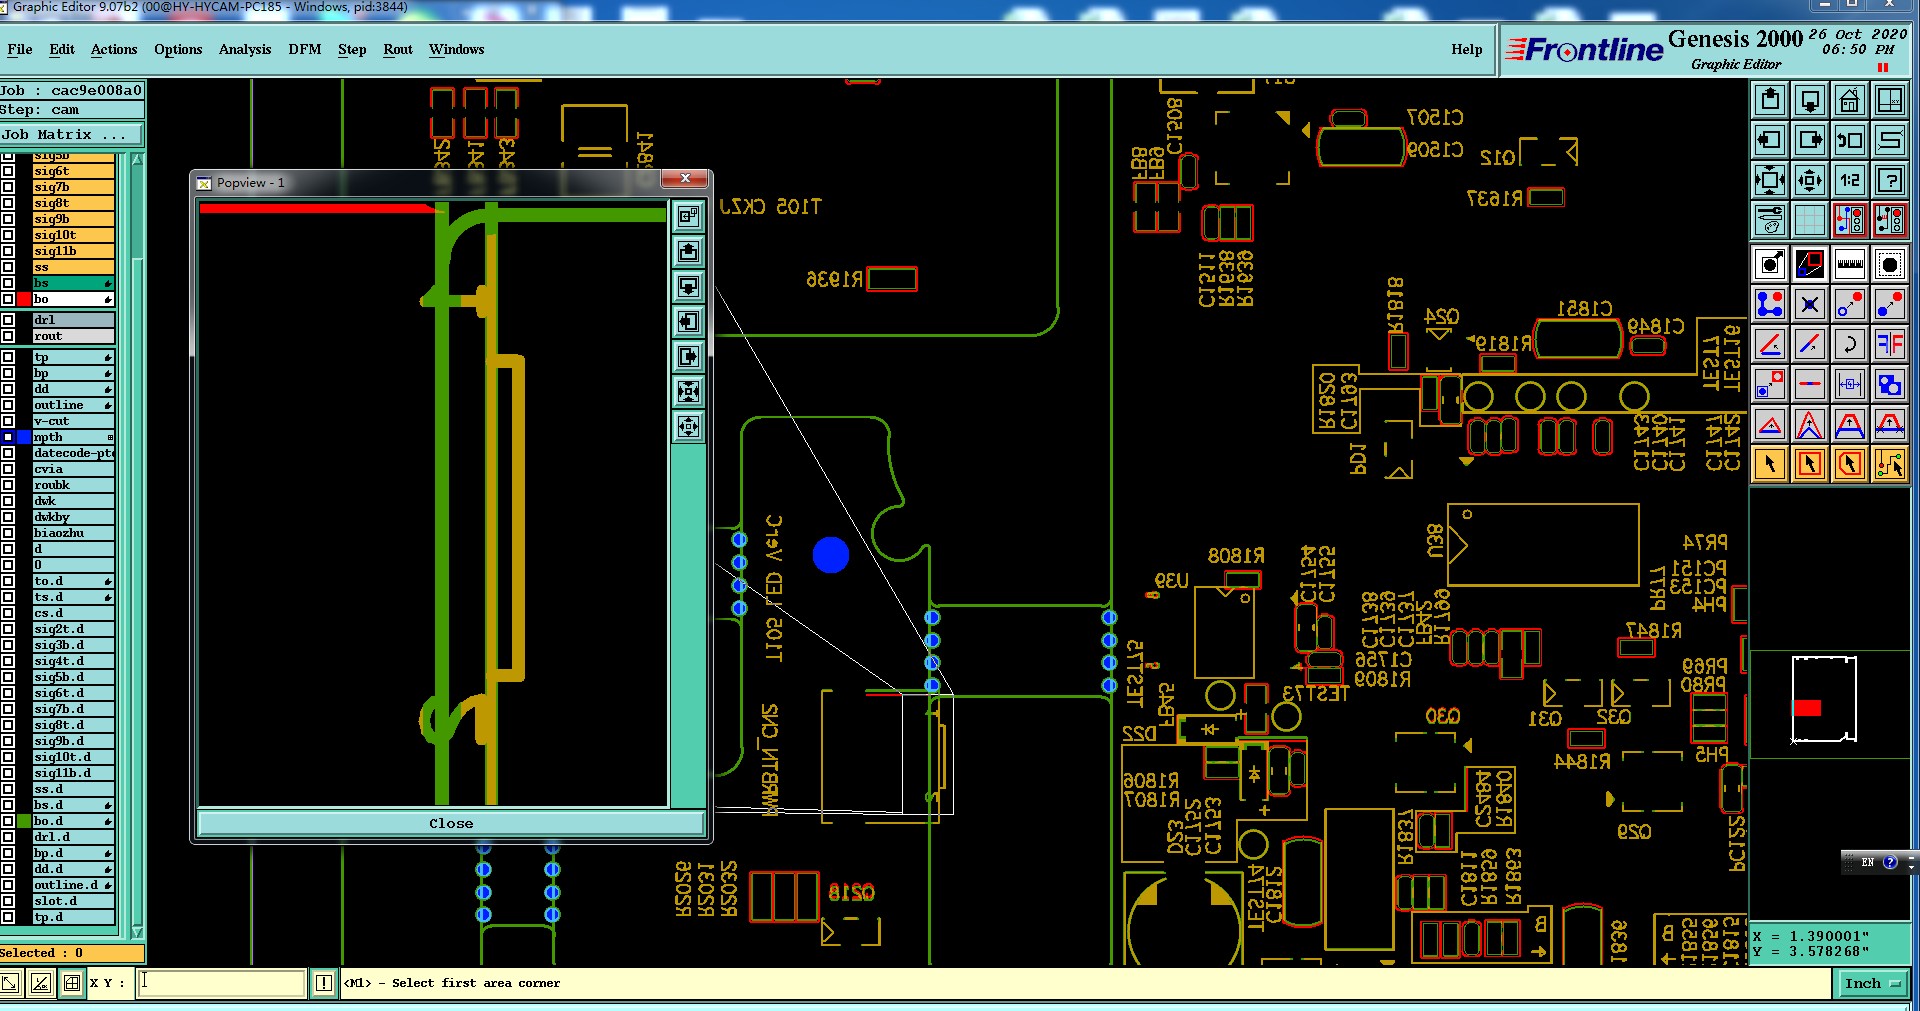Image resolution: width=1920 pixels, height=1011 pixels.
Task: Toggle the grid display icon
Action: pos(1810,220)
